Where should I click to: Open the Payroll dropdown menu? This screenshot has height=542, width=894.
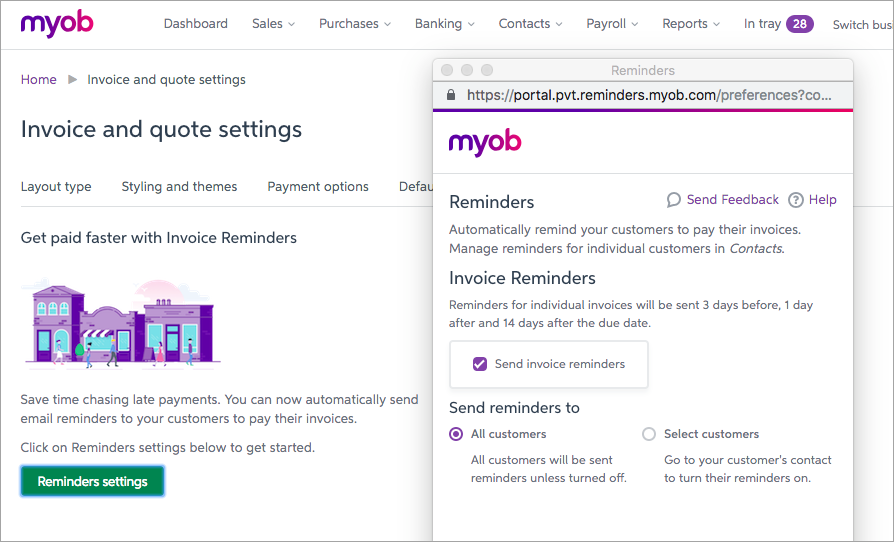pos(613,23)
